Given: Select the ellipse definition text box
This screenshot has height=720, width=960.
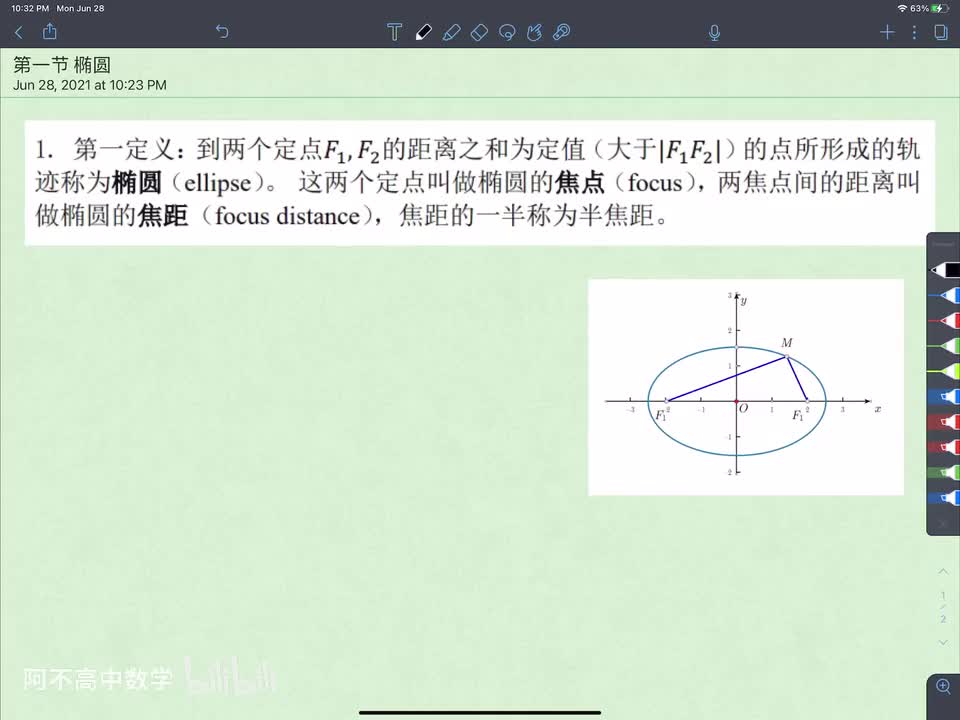Looking at the screenshot, I should point(479,182).
